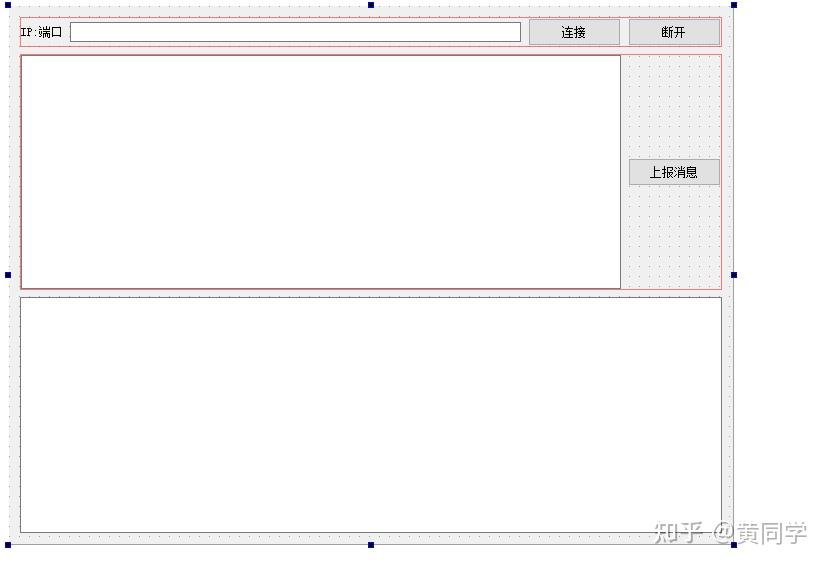This screenshot has width=828, height=566.
Task: Click inside the large bottom text area
Action: tap(371, 414)
